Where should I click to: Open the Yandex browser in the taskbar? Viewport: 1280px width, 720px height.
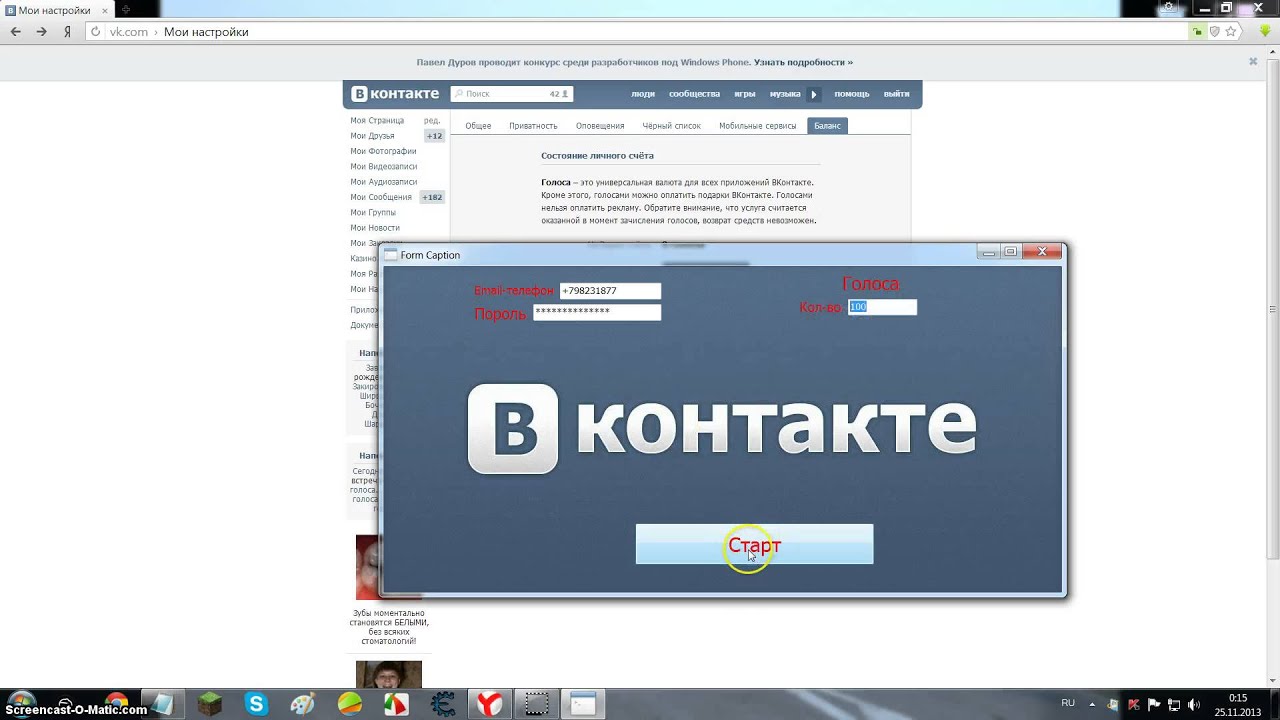489,704
